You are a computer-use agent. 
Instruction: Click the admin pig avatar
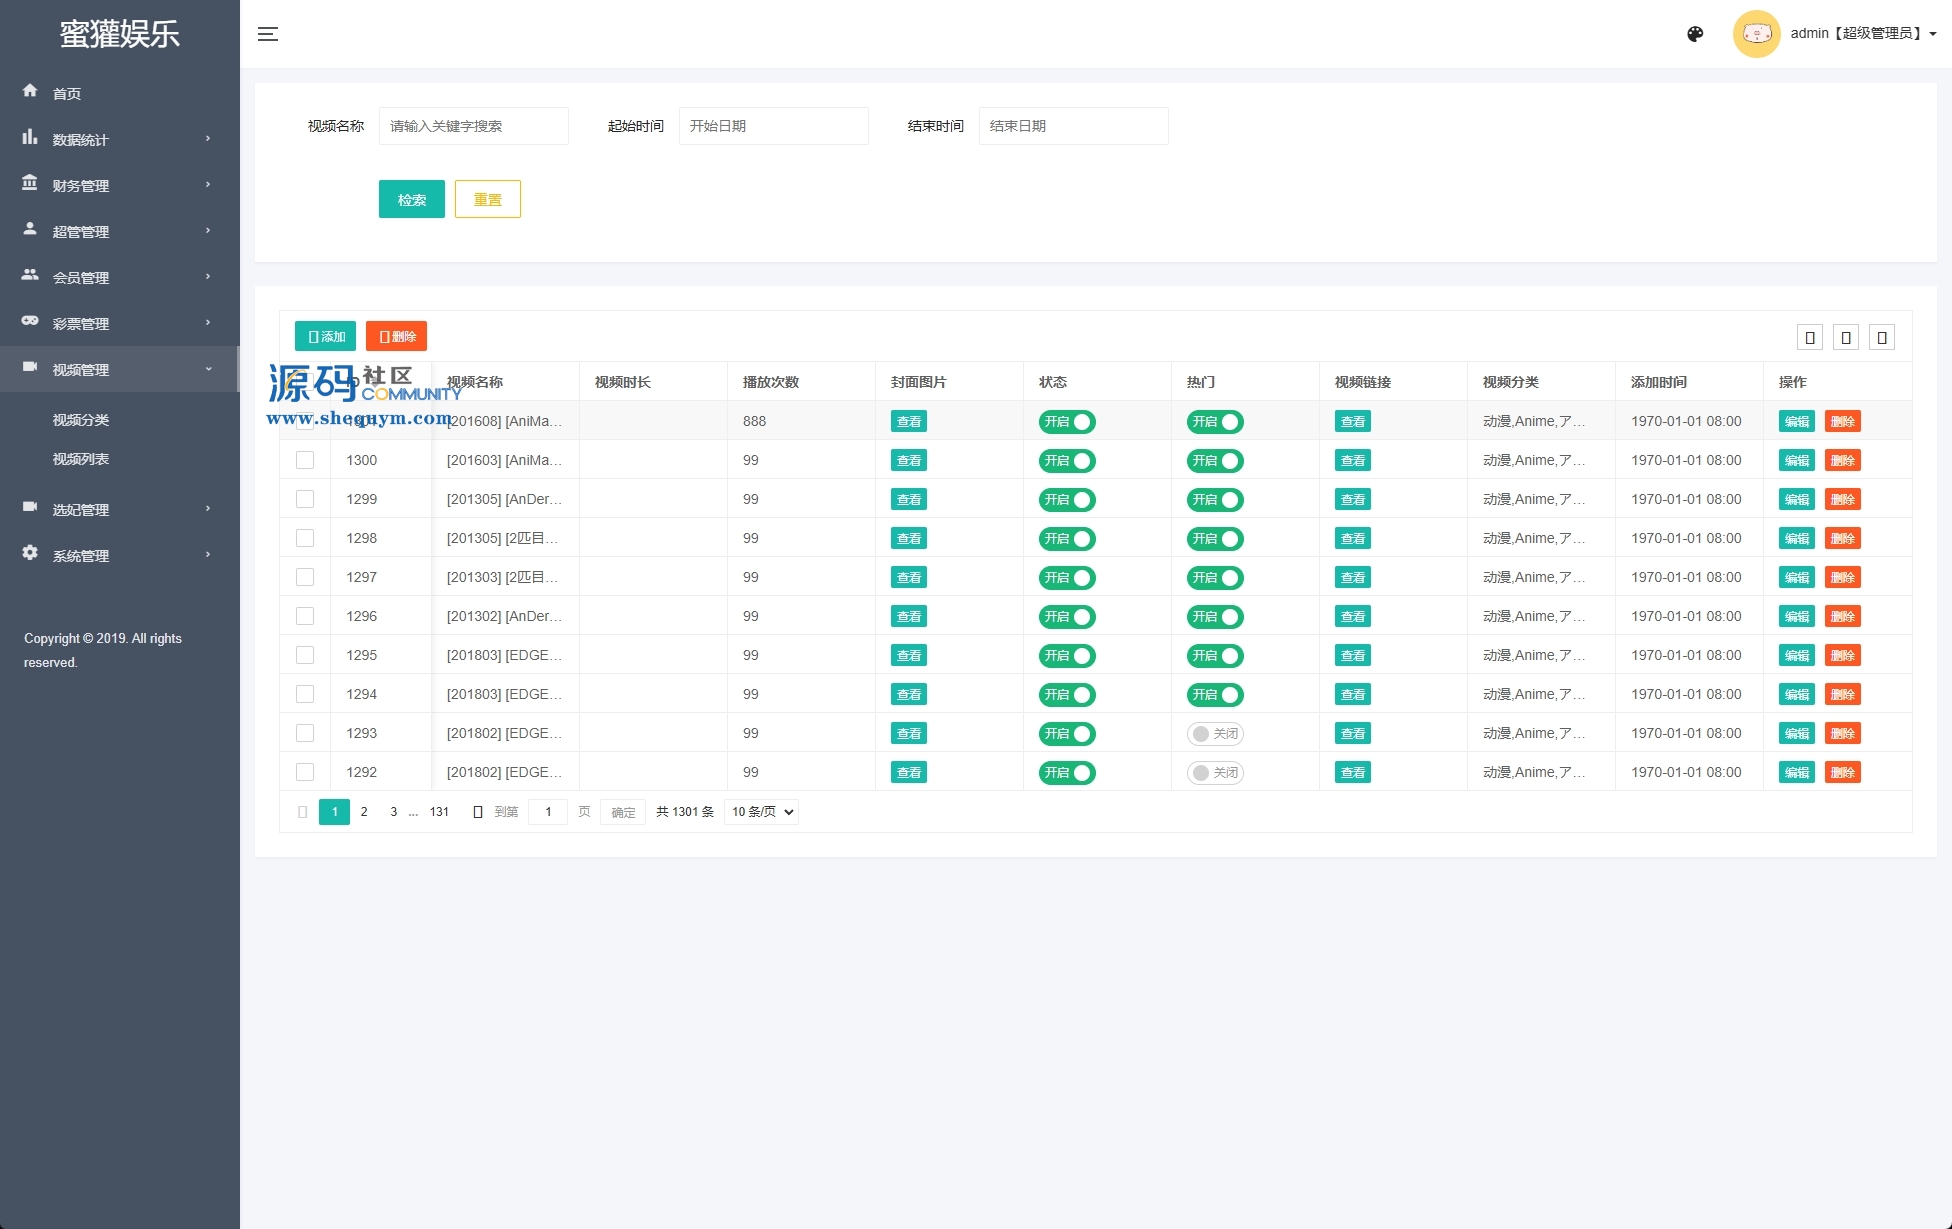coord(1756,34)
